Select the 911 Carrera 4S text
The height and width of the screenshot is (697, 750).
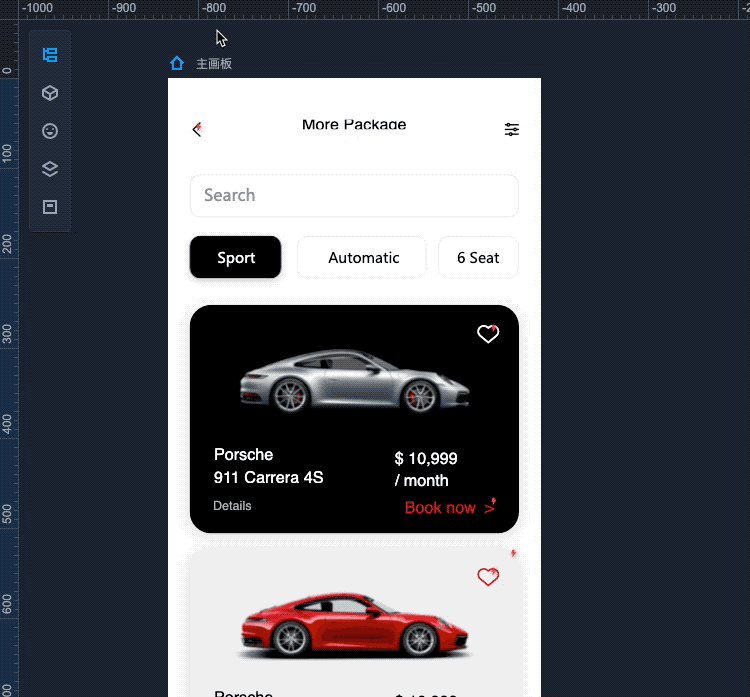268,477
